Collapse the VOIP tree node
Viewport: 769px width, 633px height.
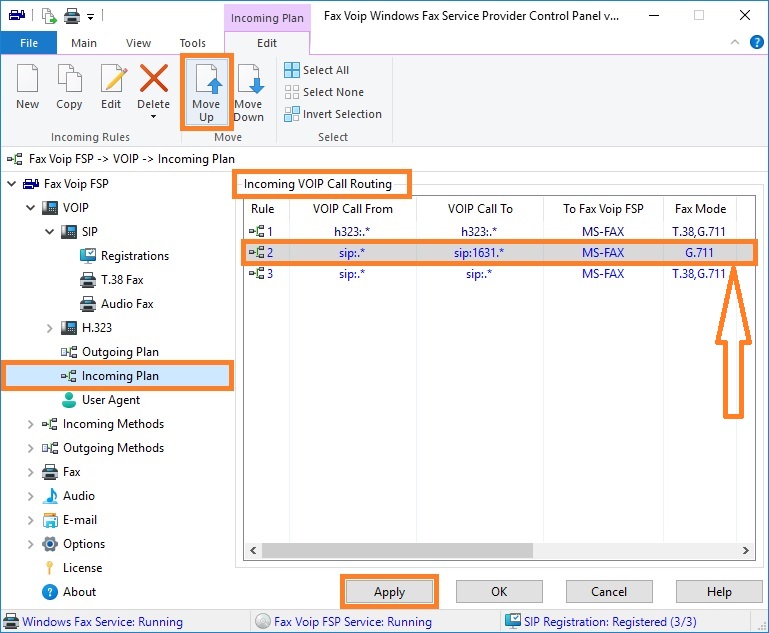point(30,208)
